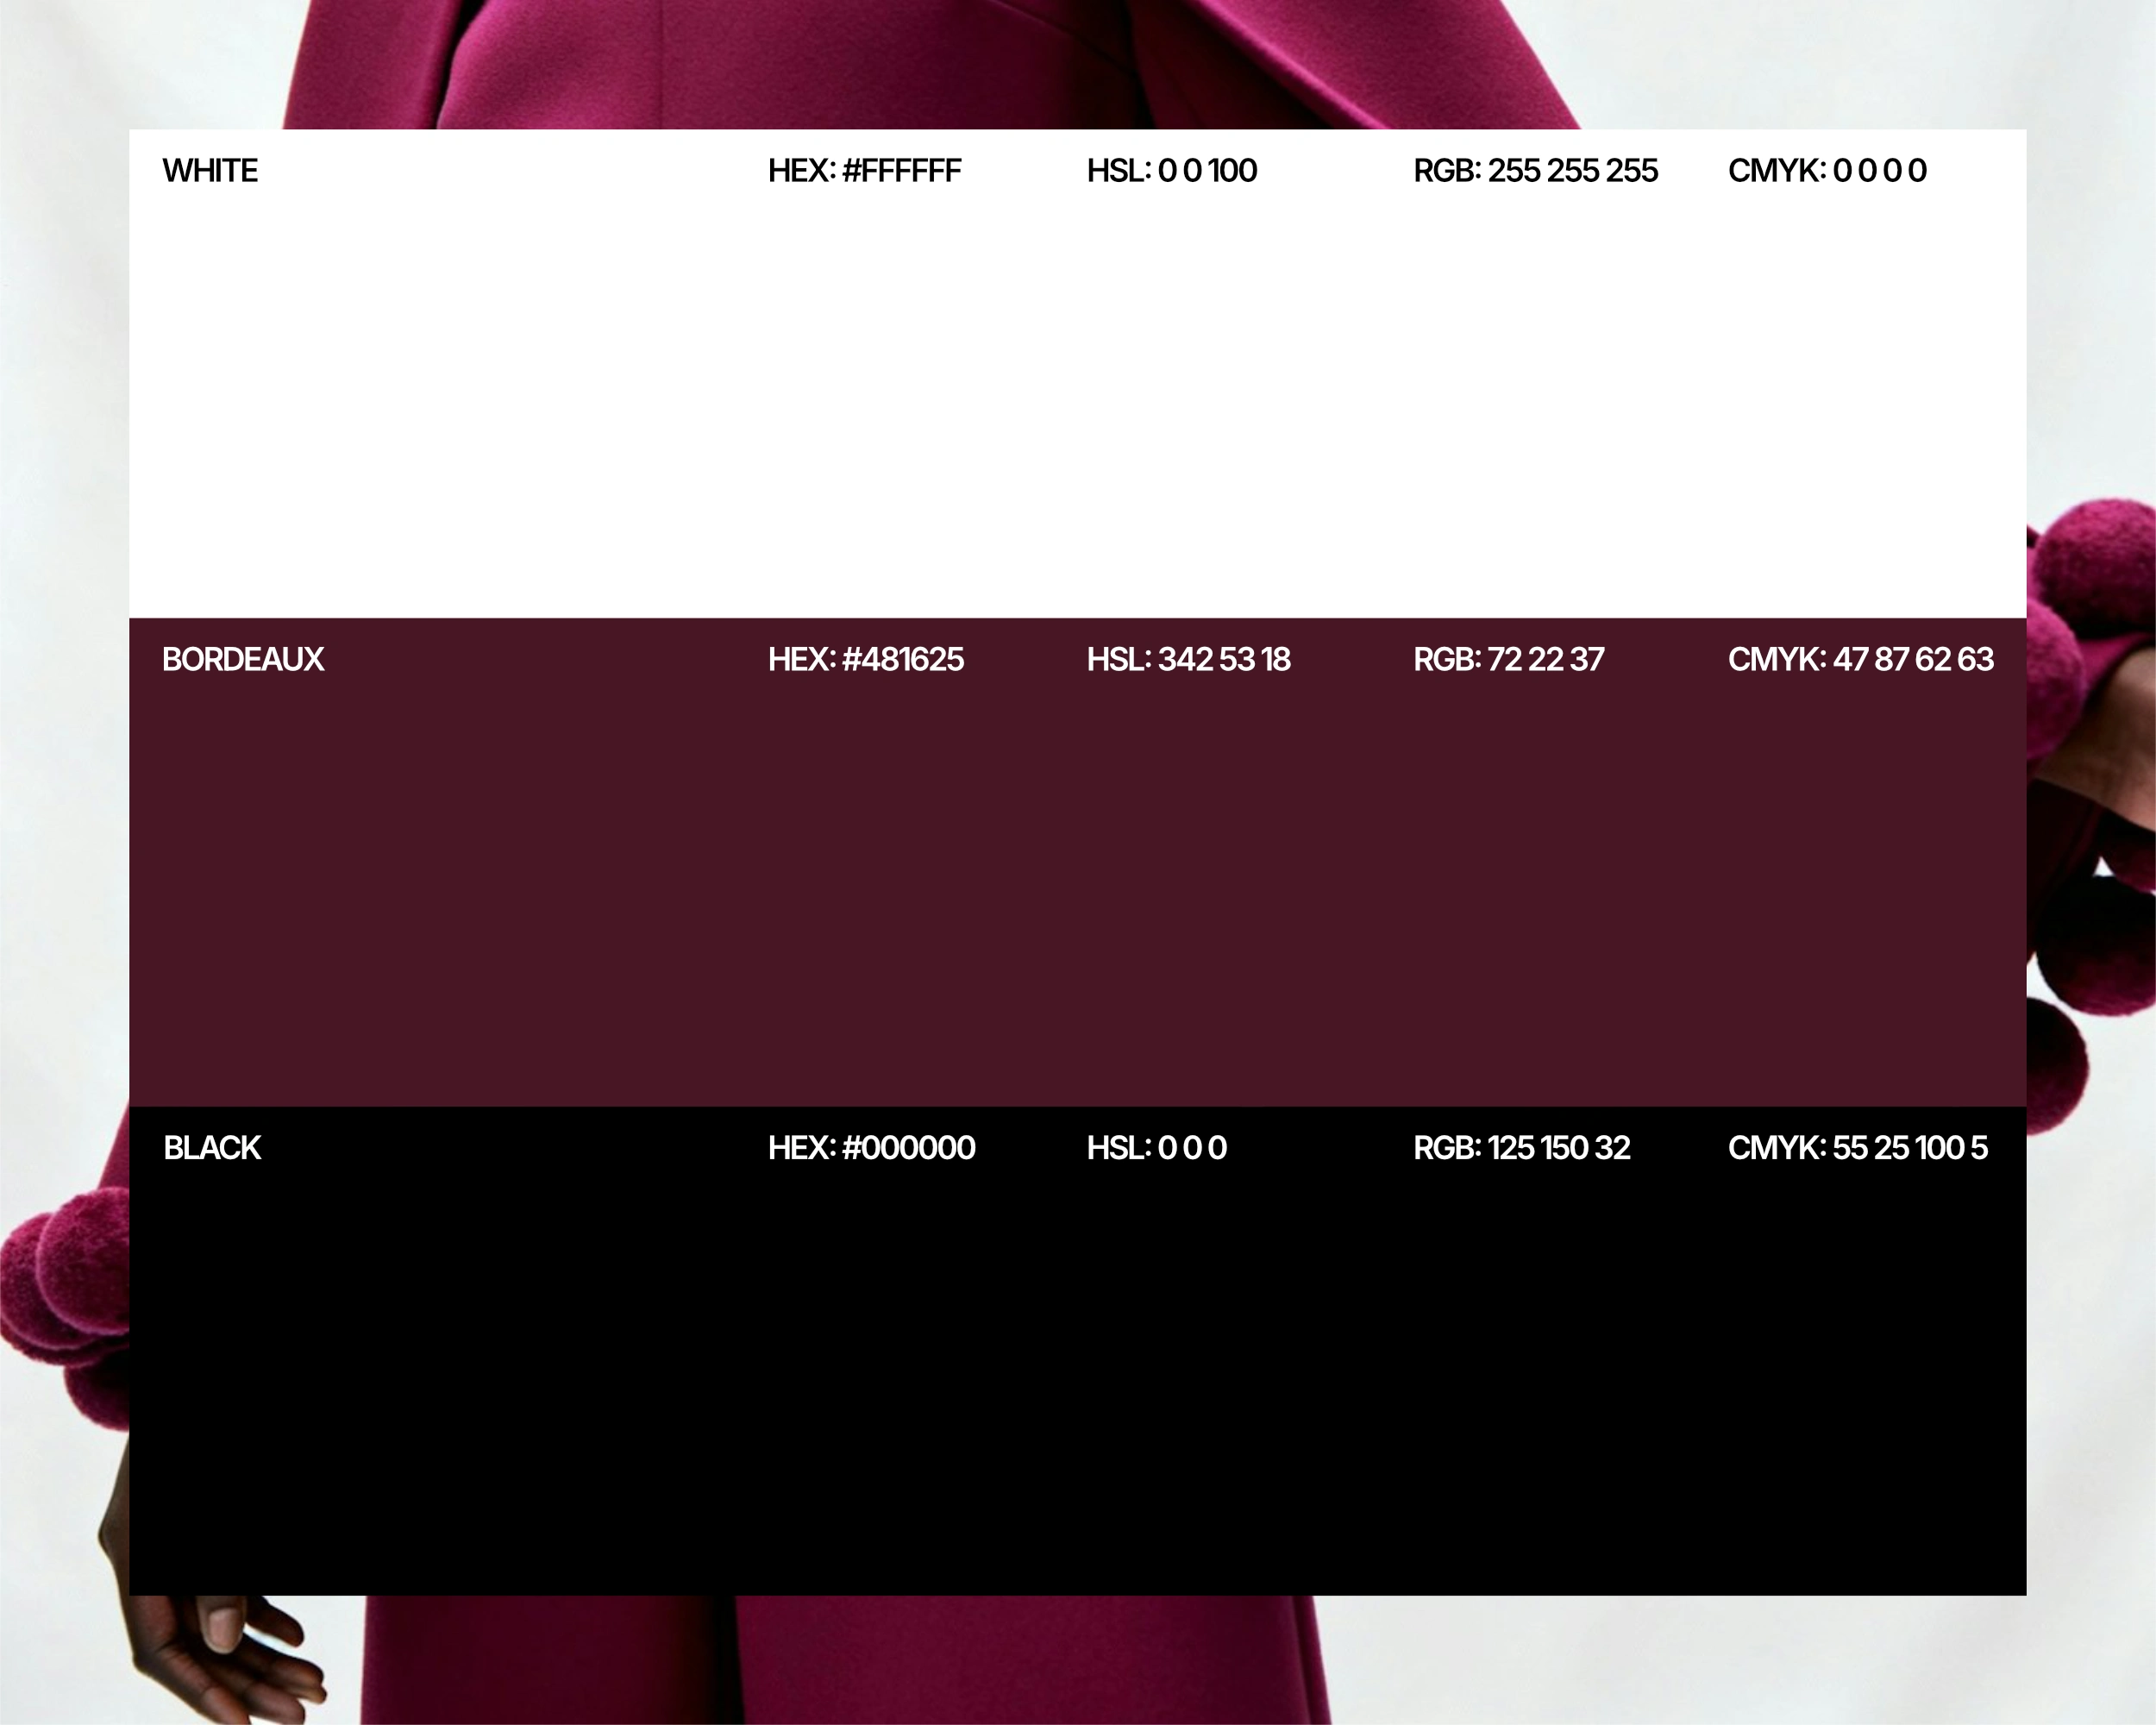Click the HSL: 342 53 18 text
The image size is (2156, 1725).
click(x=1188, y=659)
